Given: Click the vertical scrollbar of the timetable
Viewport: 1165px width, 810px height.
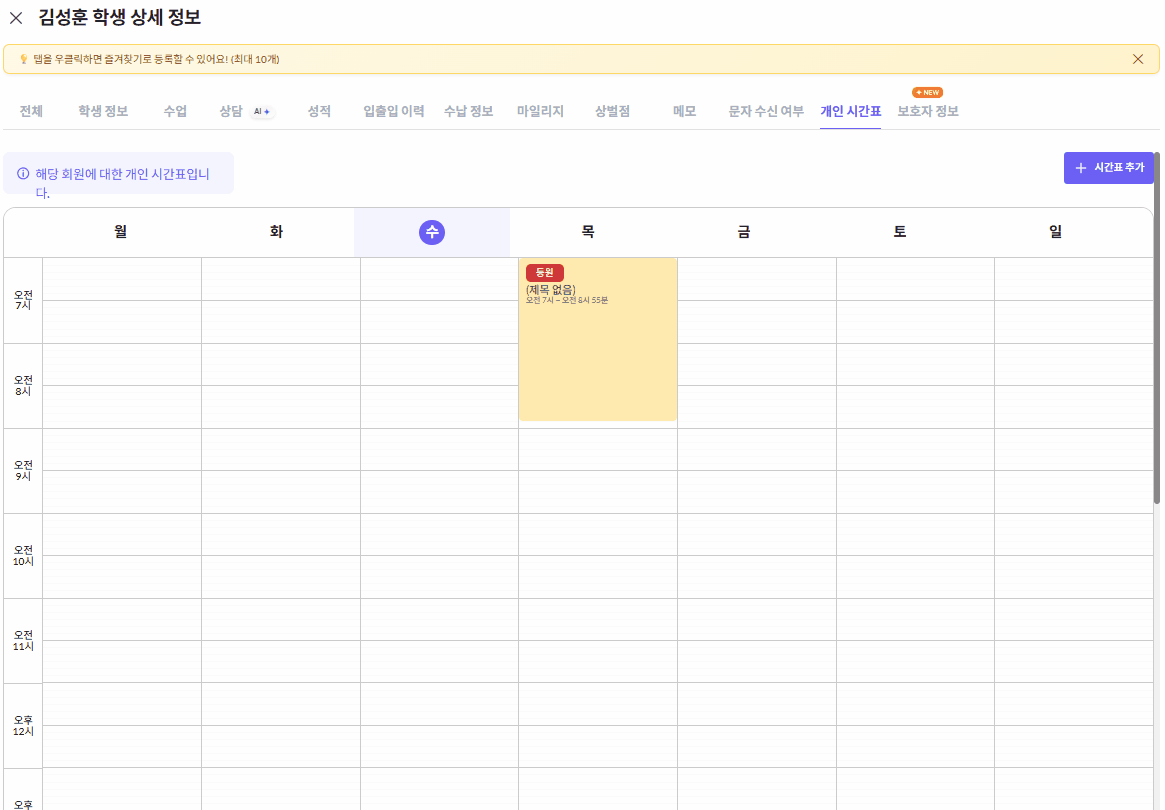Looking at the screenshot, I should [x=1157, y=328].
